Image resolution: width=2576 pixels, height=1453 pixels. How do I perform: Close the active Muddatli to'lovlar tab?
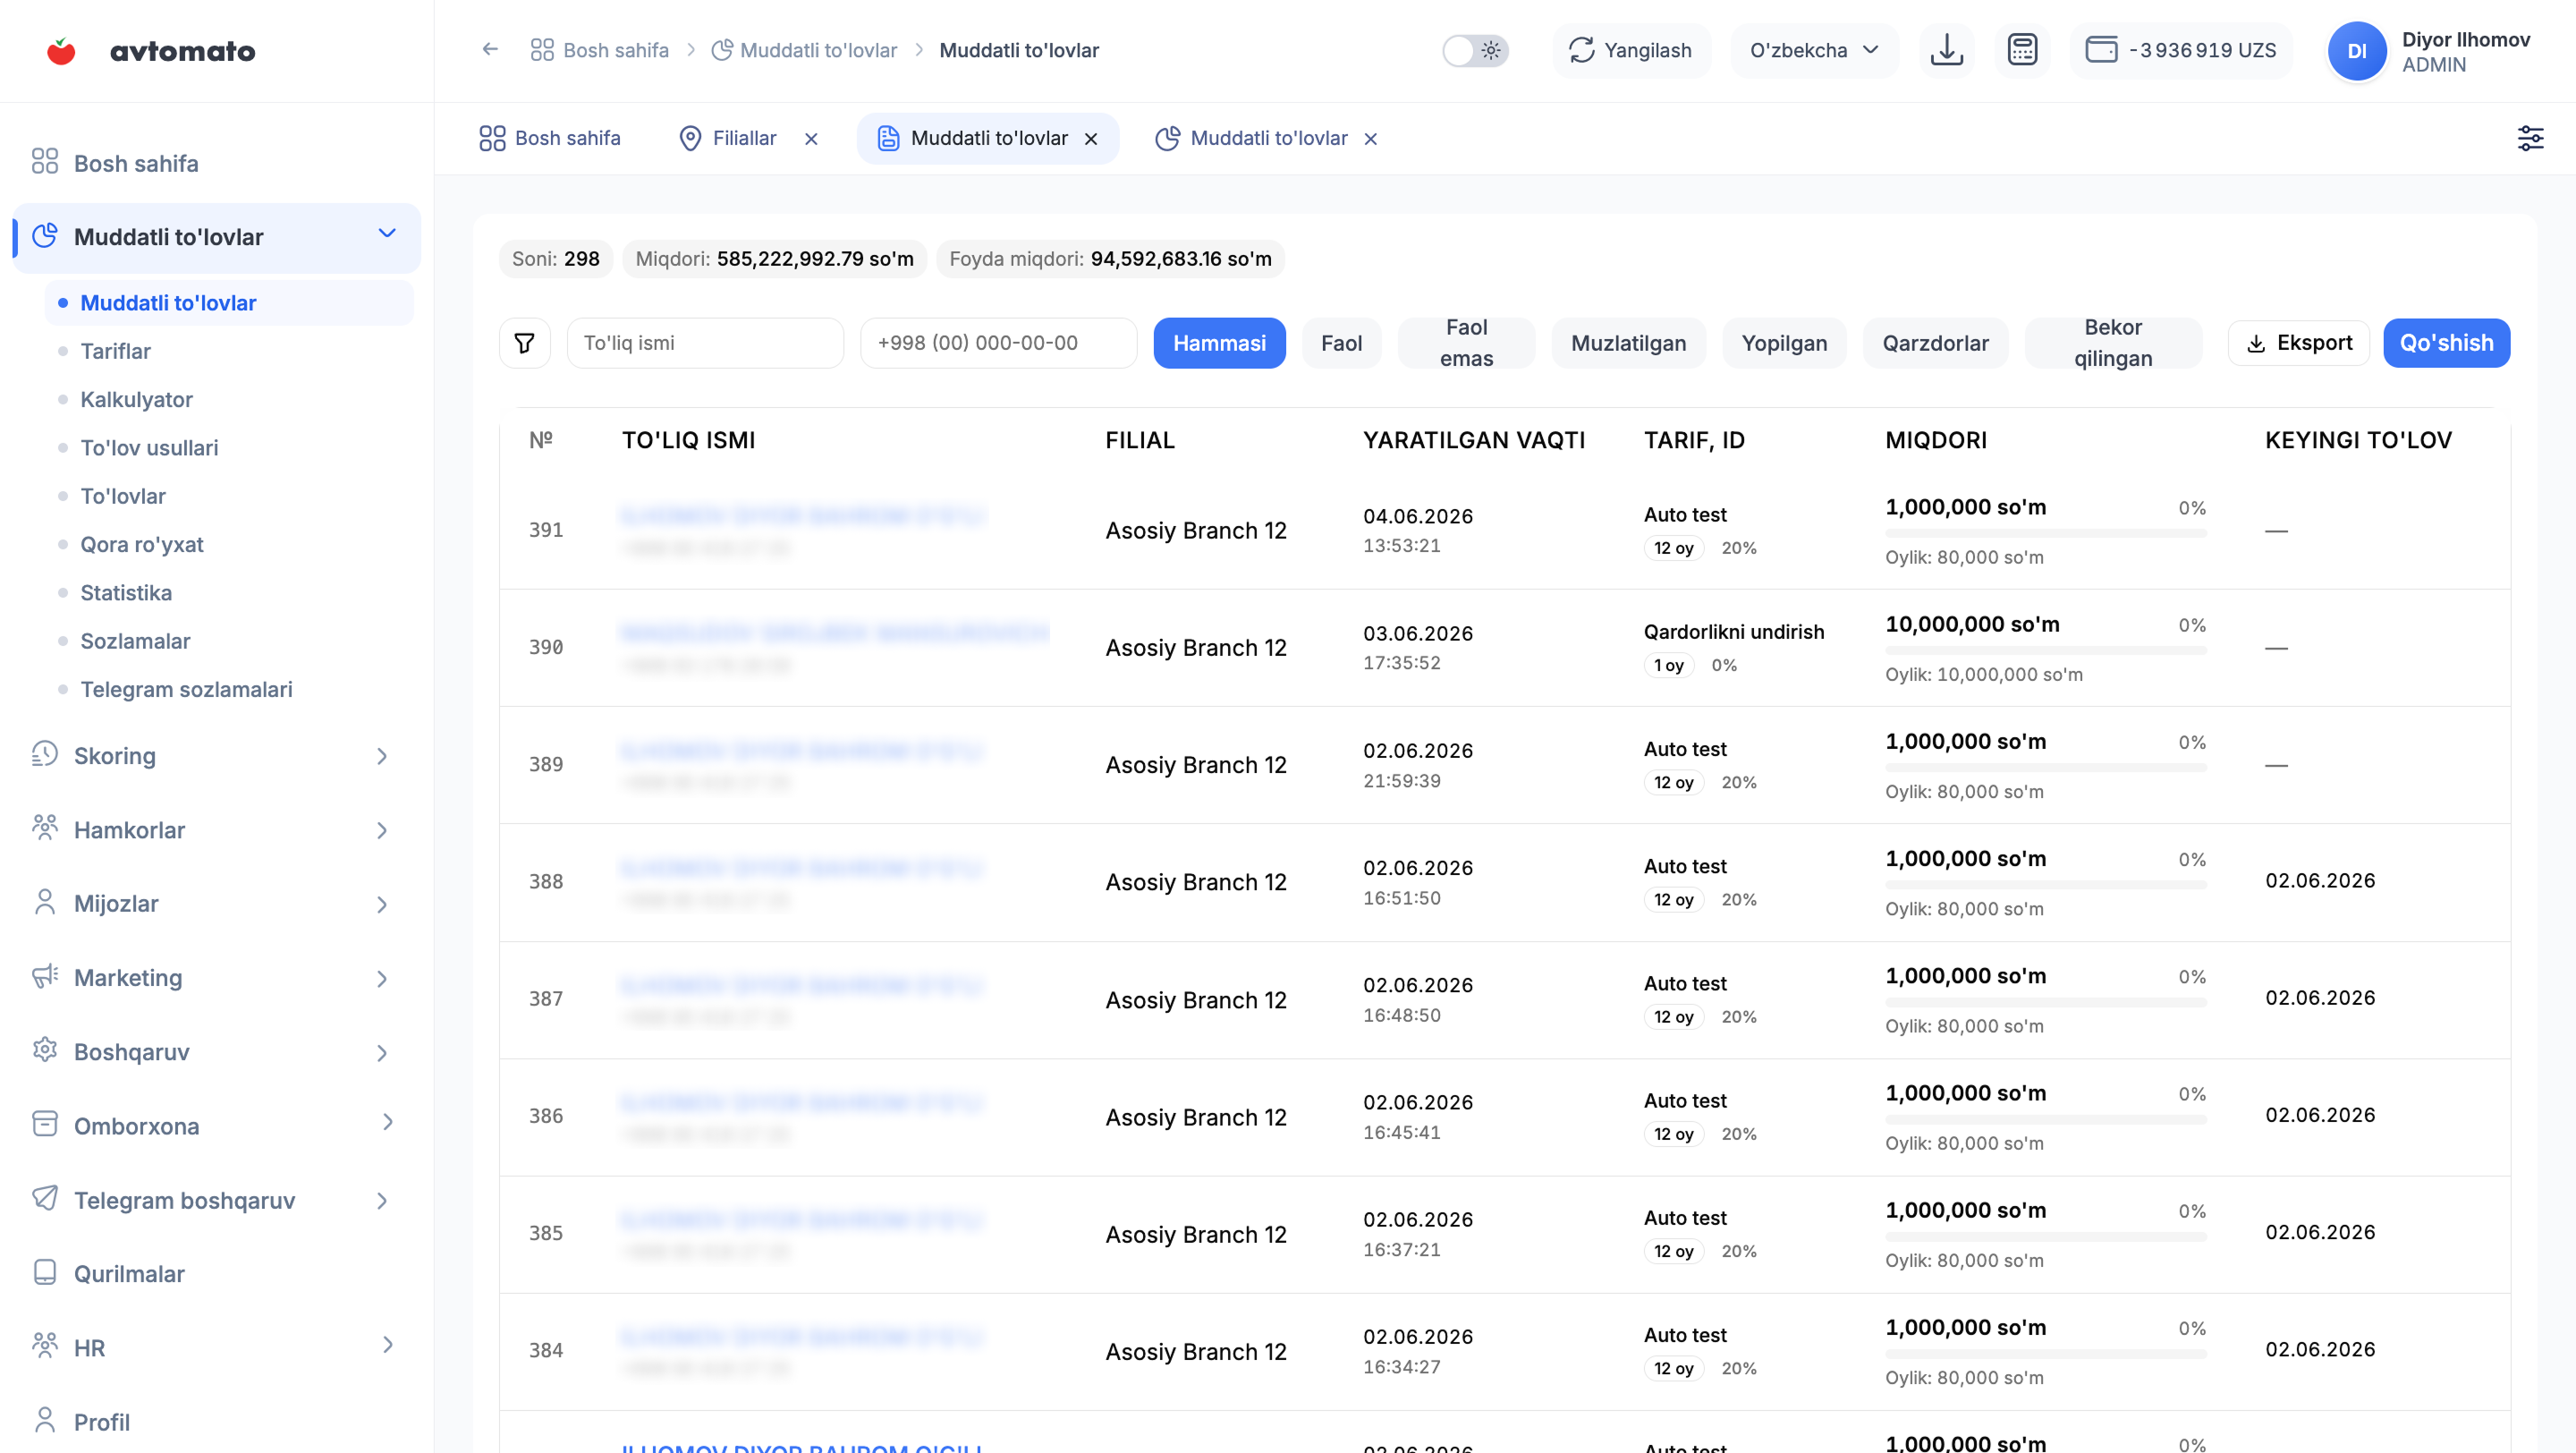click(x=1091, y=139)
